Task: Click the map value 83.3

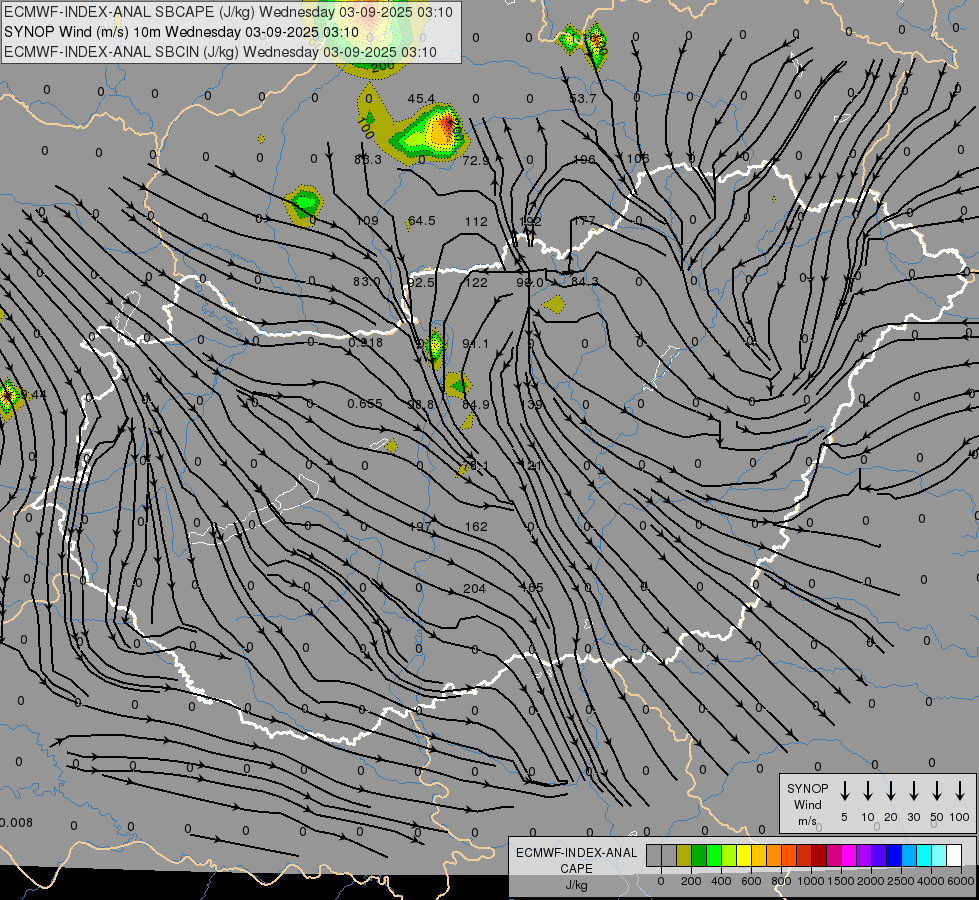Action: (367, 160)
